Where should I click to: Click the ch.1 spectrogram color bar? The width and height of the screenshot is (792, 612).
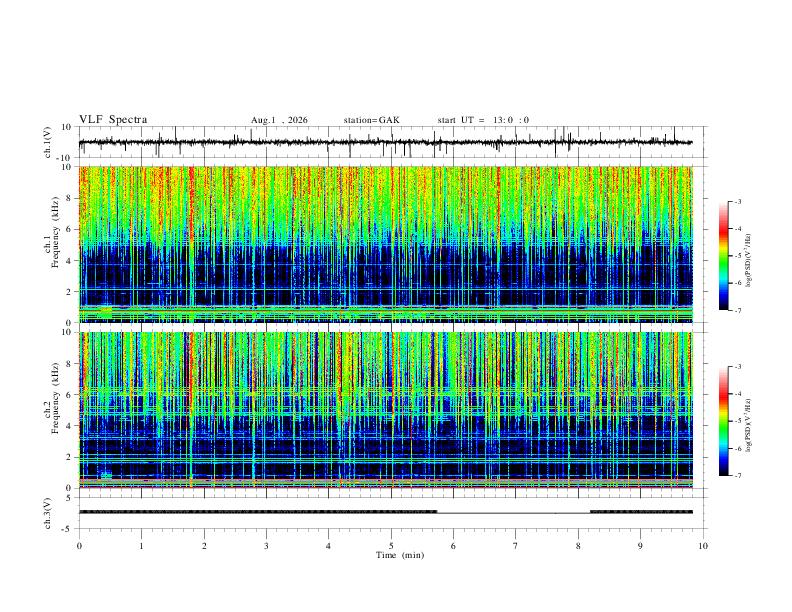click(x=723, y=256)
